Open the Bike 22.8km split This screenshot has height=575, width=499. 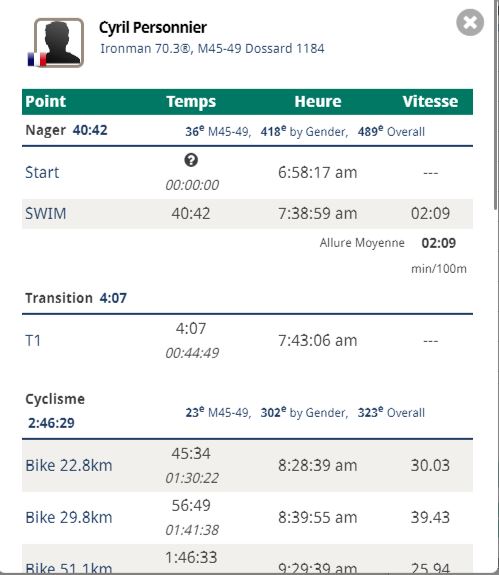[x=69, y=465]
